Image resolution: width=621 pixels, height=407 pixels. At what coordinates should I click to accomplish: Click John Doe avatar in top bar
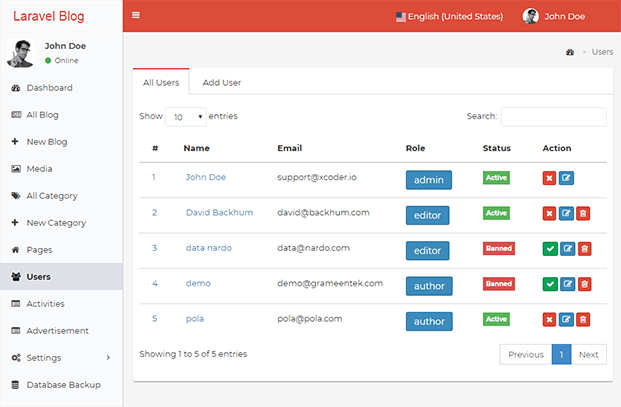pyautogui.click(x=530, y=16)
